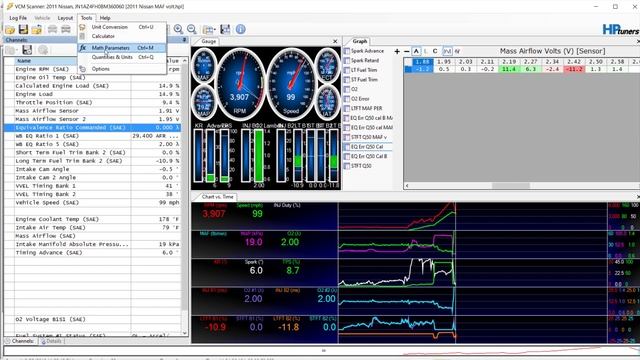The height and width of the screenshot is (360, 640).
Task: Click the 11.4 green cell in graph table
Action: [509, 69]
